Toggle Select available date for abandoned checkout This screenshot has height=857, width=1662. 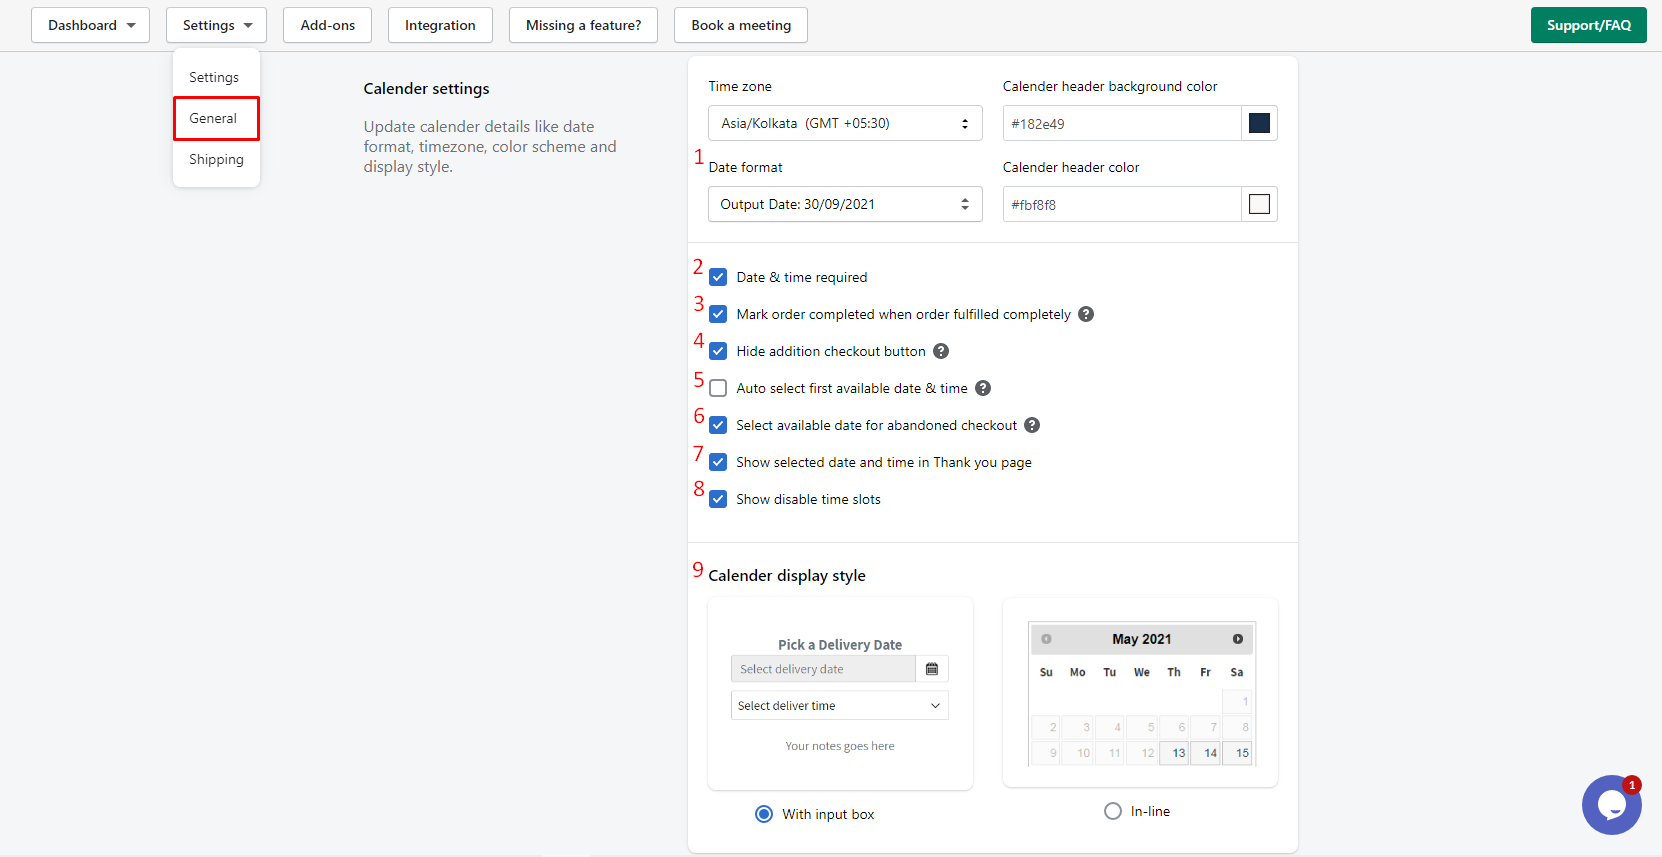click(718, 425)
